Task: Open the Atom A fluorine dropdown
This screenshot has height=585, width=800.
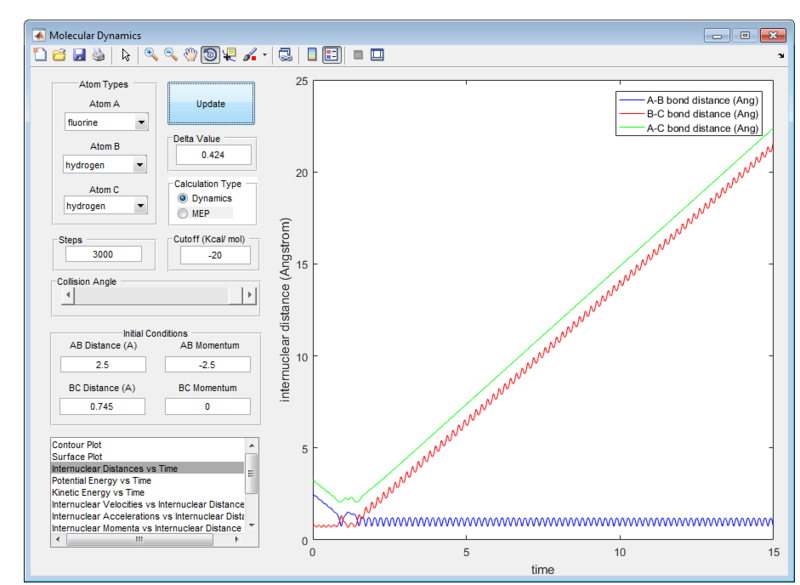Action: tap(107, 122)
